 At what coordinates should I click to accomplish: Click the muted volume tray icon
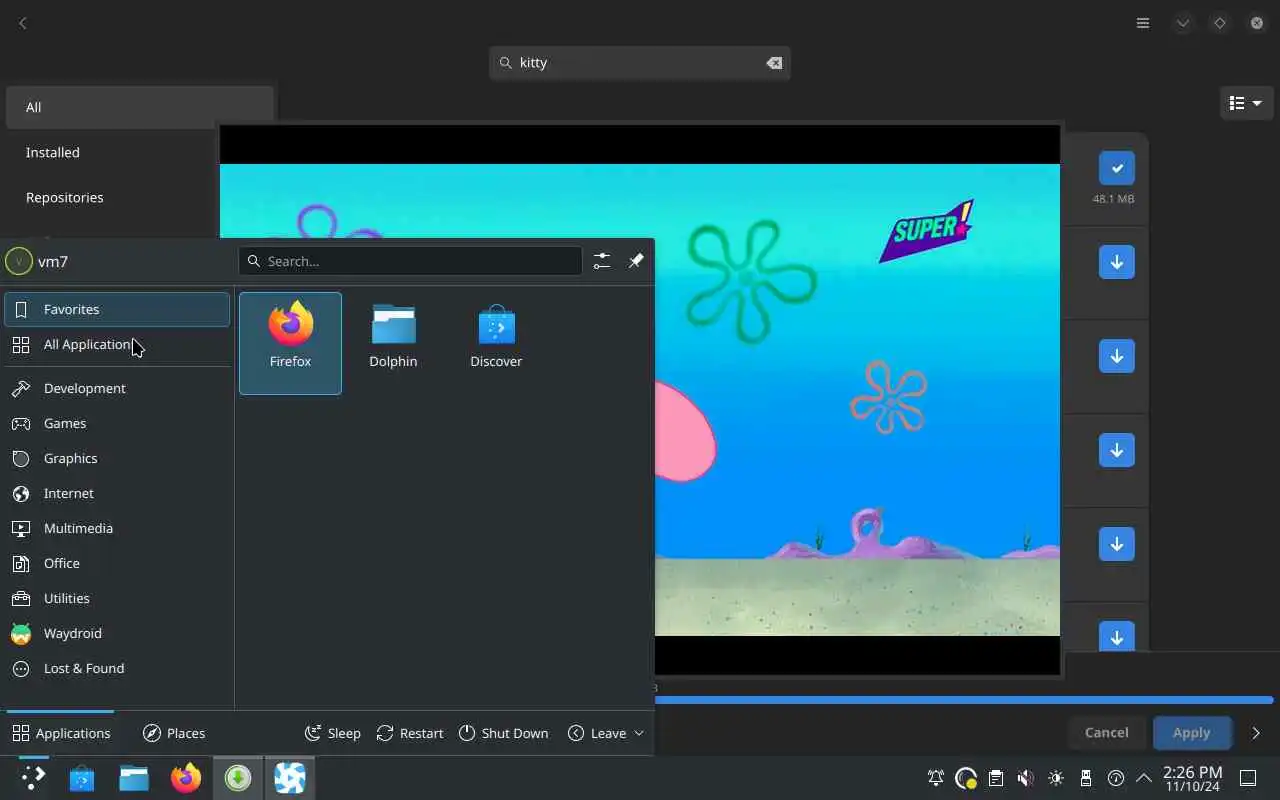tap(1026, 778)
